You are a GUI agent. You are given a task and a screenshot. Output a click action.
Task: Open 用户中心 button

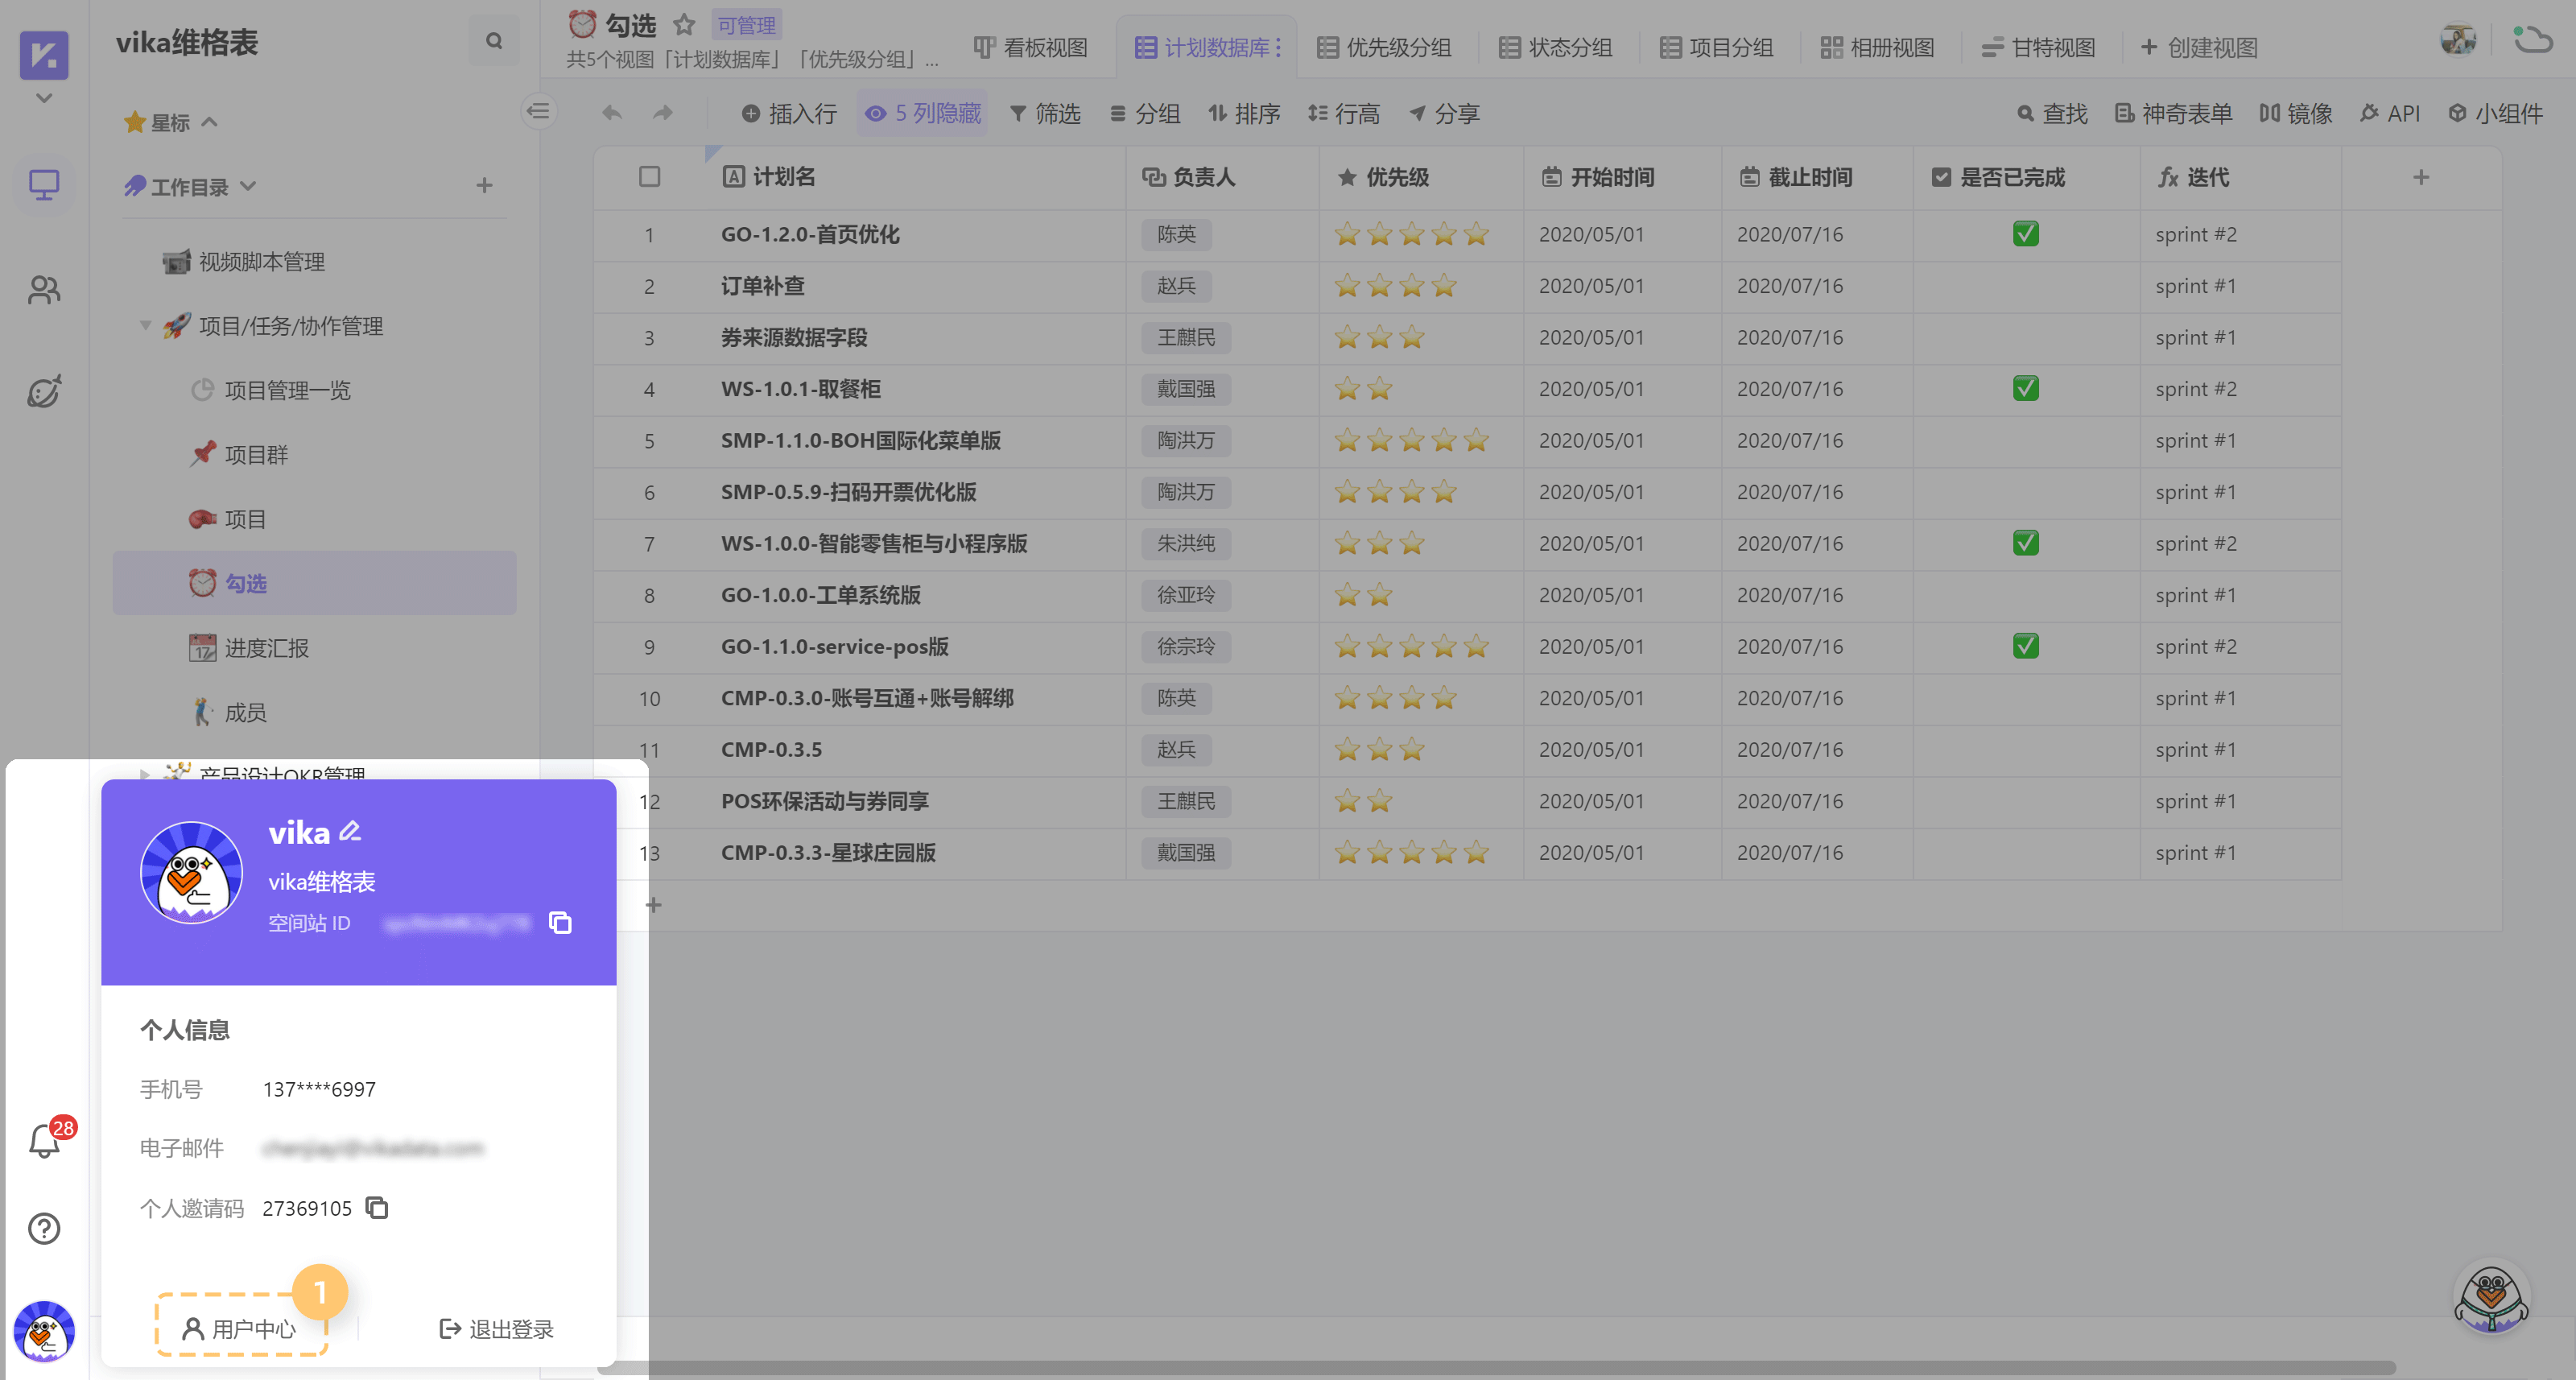pyautogui.click(x=240, y=1328)
